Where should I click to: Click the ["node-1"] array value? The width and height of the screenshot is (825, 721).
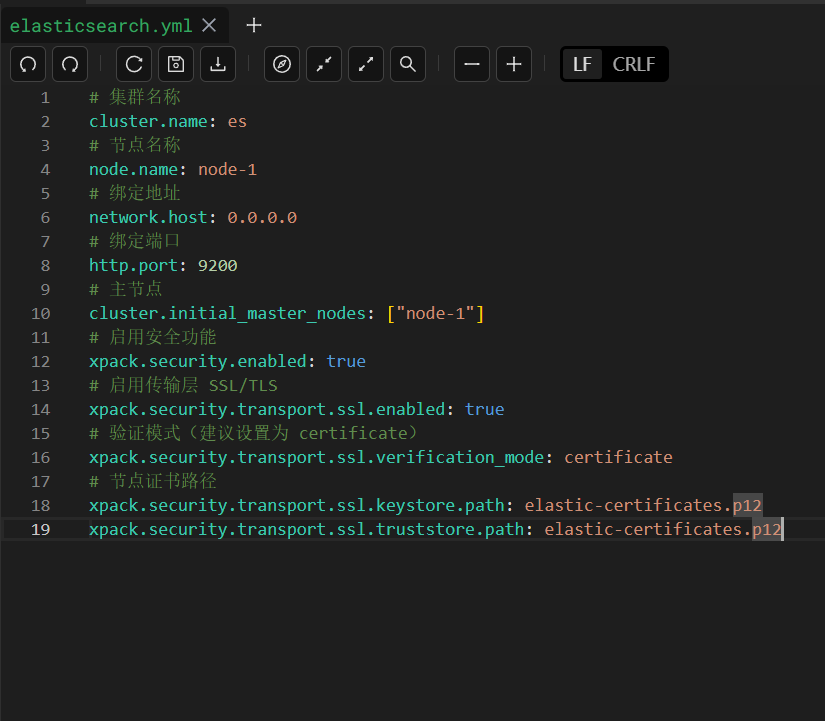click(436, 314)
